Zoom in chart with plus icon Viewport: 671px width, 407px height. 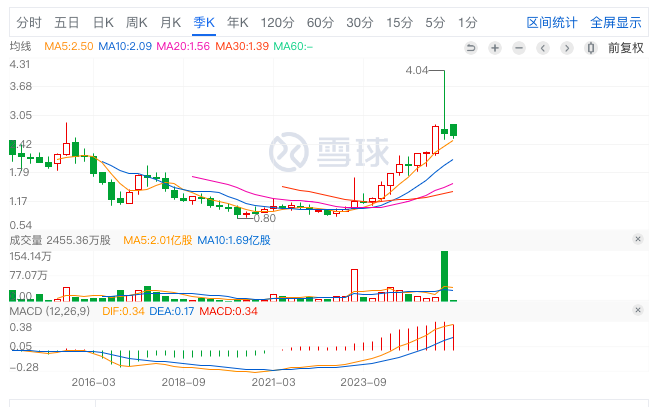click(495, 48)
